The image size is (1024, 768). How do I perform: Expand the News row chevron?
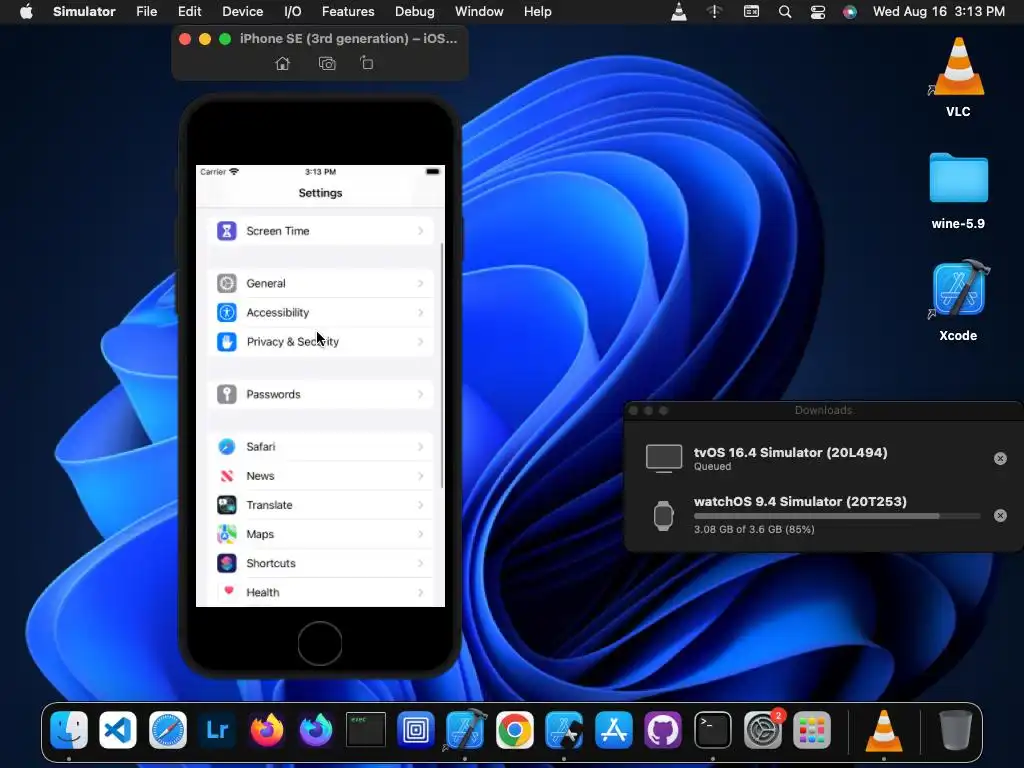(421, 475)
